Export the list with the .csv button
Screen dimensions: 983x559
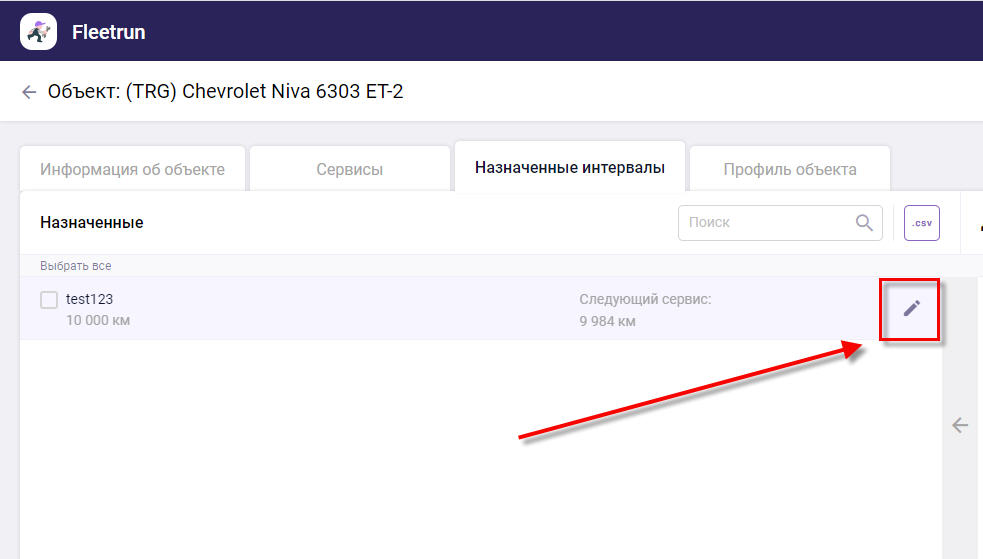click(x=921, y=223)
